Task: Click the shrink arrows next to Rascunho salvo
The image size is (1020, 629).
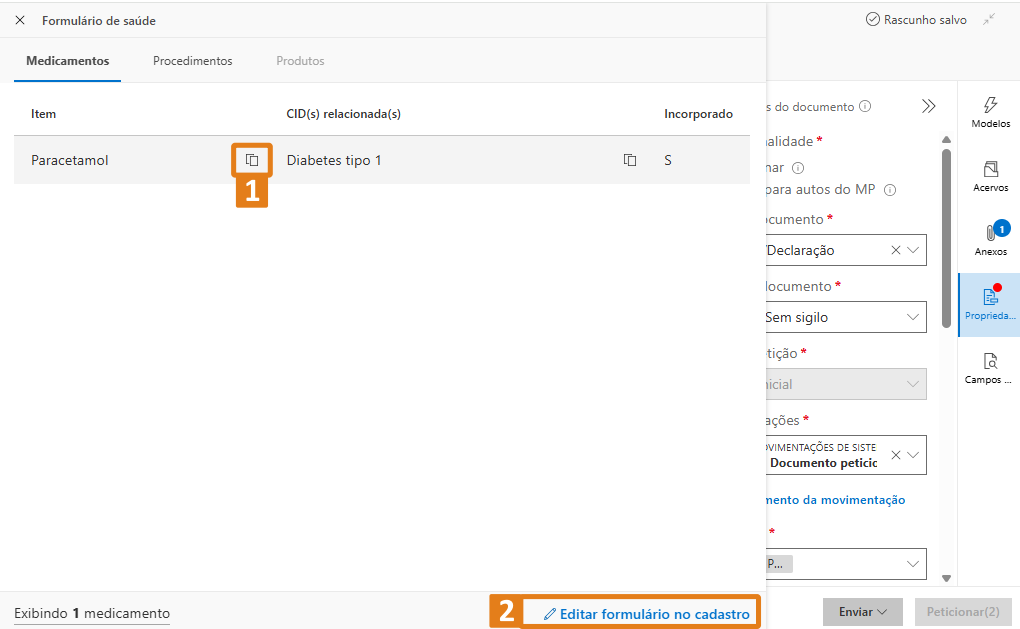Action: point(989,20)
